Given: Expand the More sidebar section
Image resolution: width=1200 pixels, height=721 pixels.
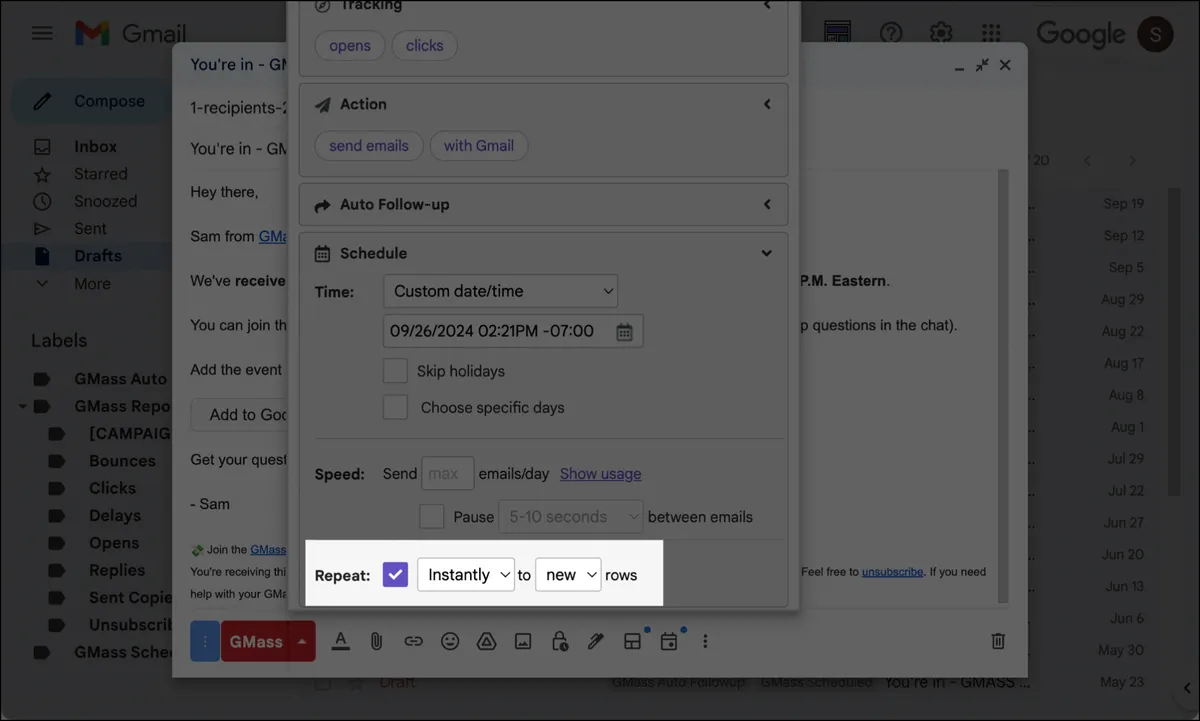Looking at the screenshot, I should click(x=92, y=284).
